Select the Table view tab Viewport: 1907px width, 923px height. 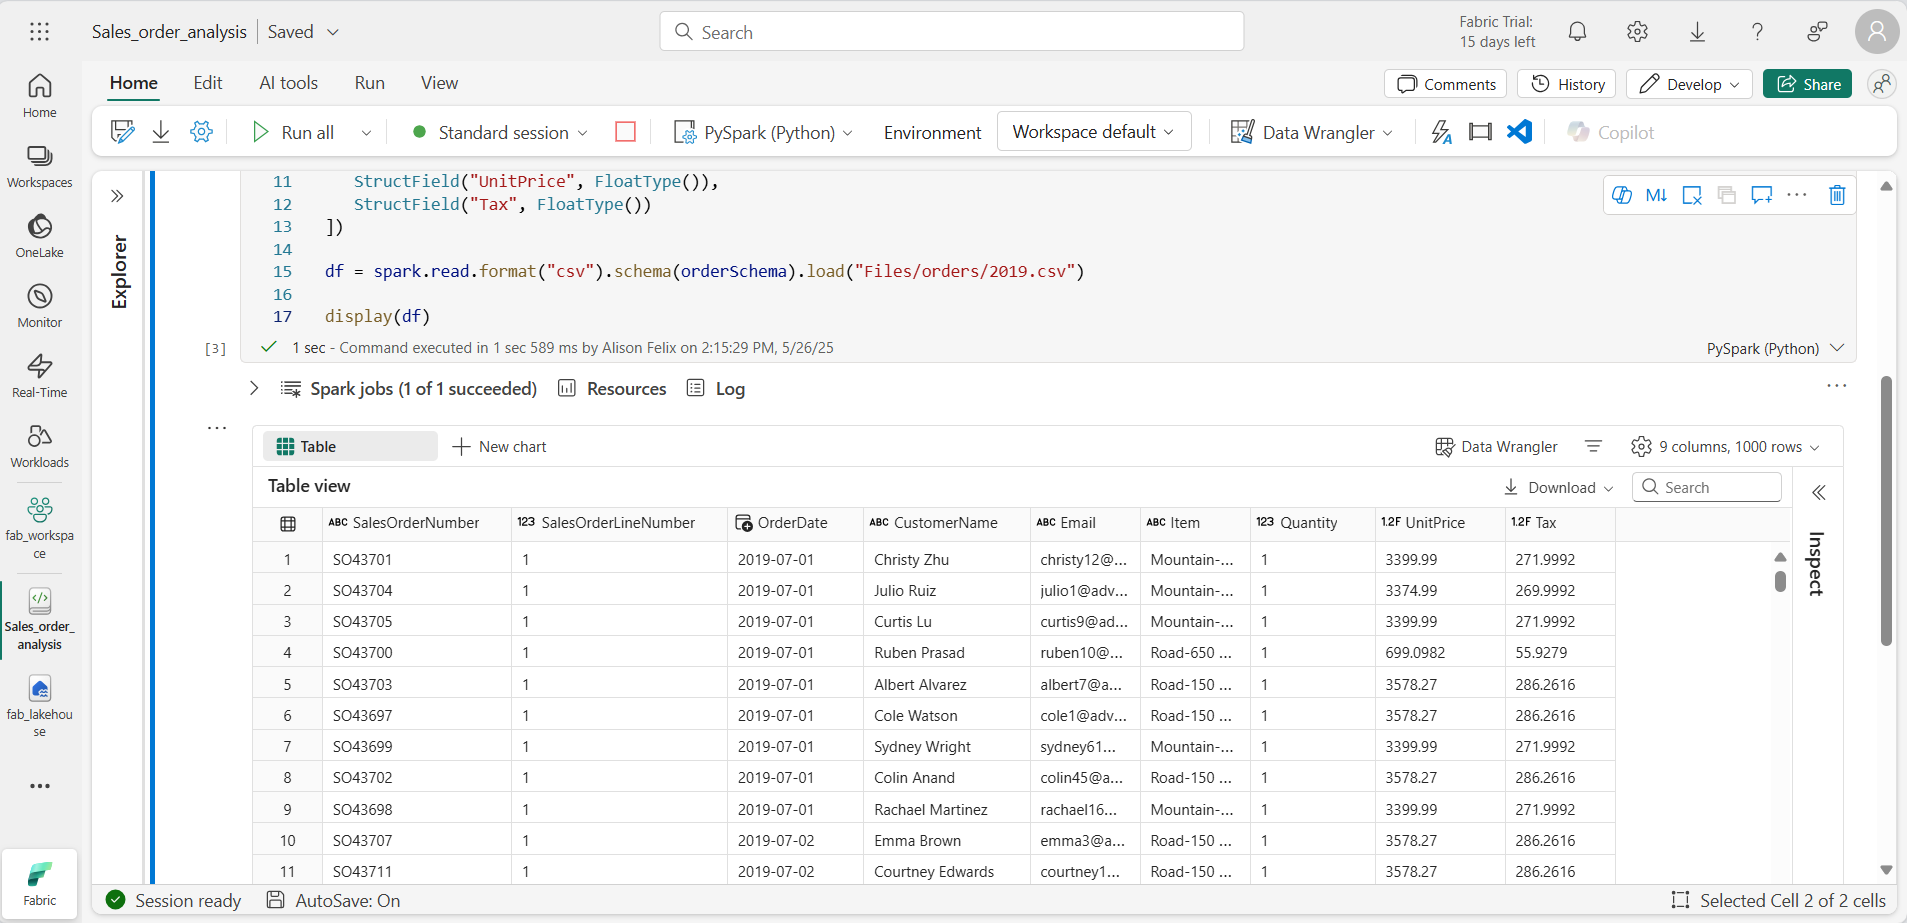click(x=350, y=446)
